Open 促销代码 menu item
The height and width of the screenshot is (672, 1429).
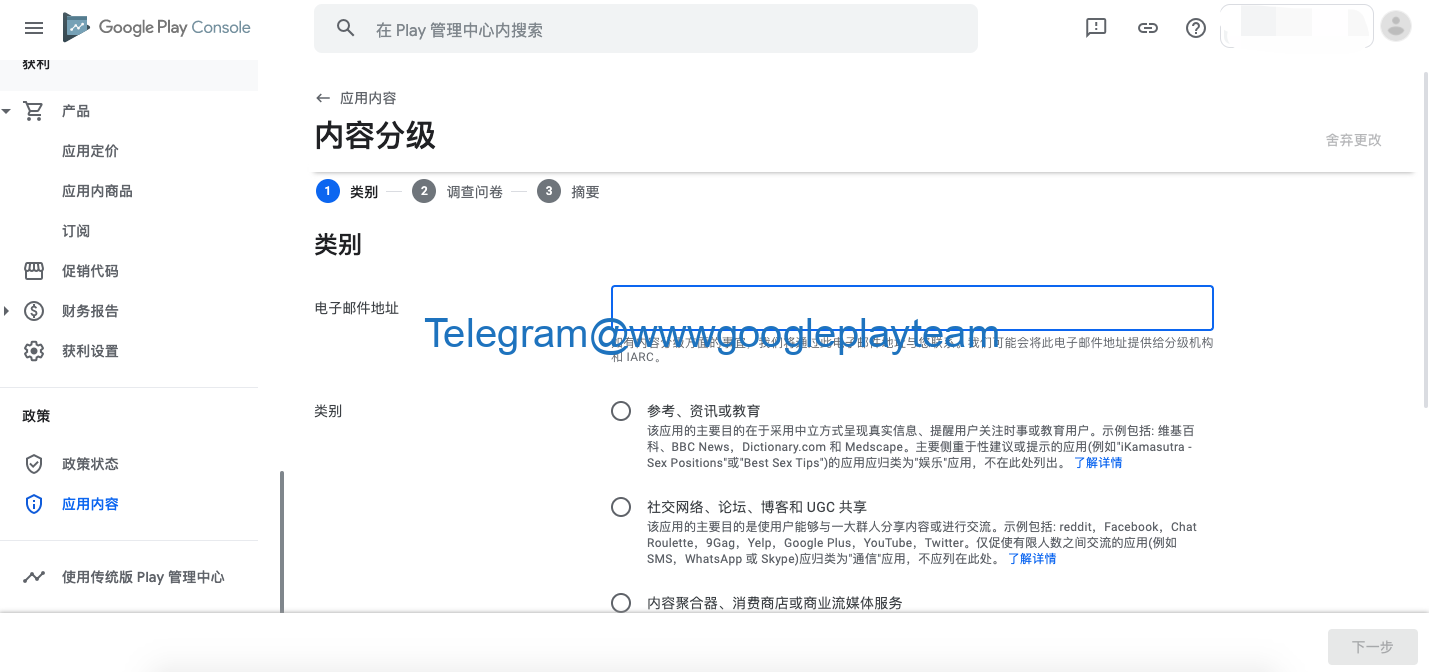coord(90,271)
